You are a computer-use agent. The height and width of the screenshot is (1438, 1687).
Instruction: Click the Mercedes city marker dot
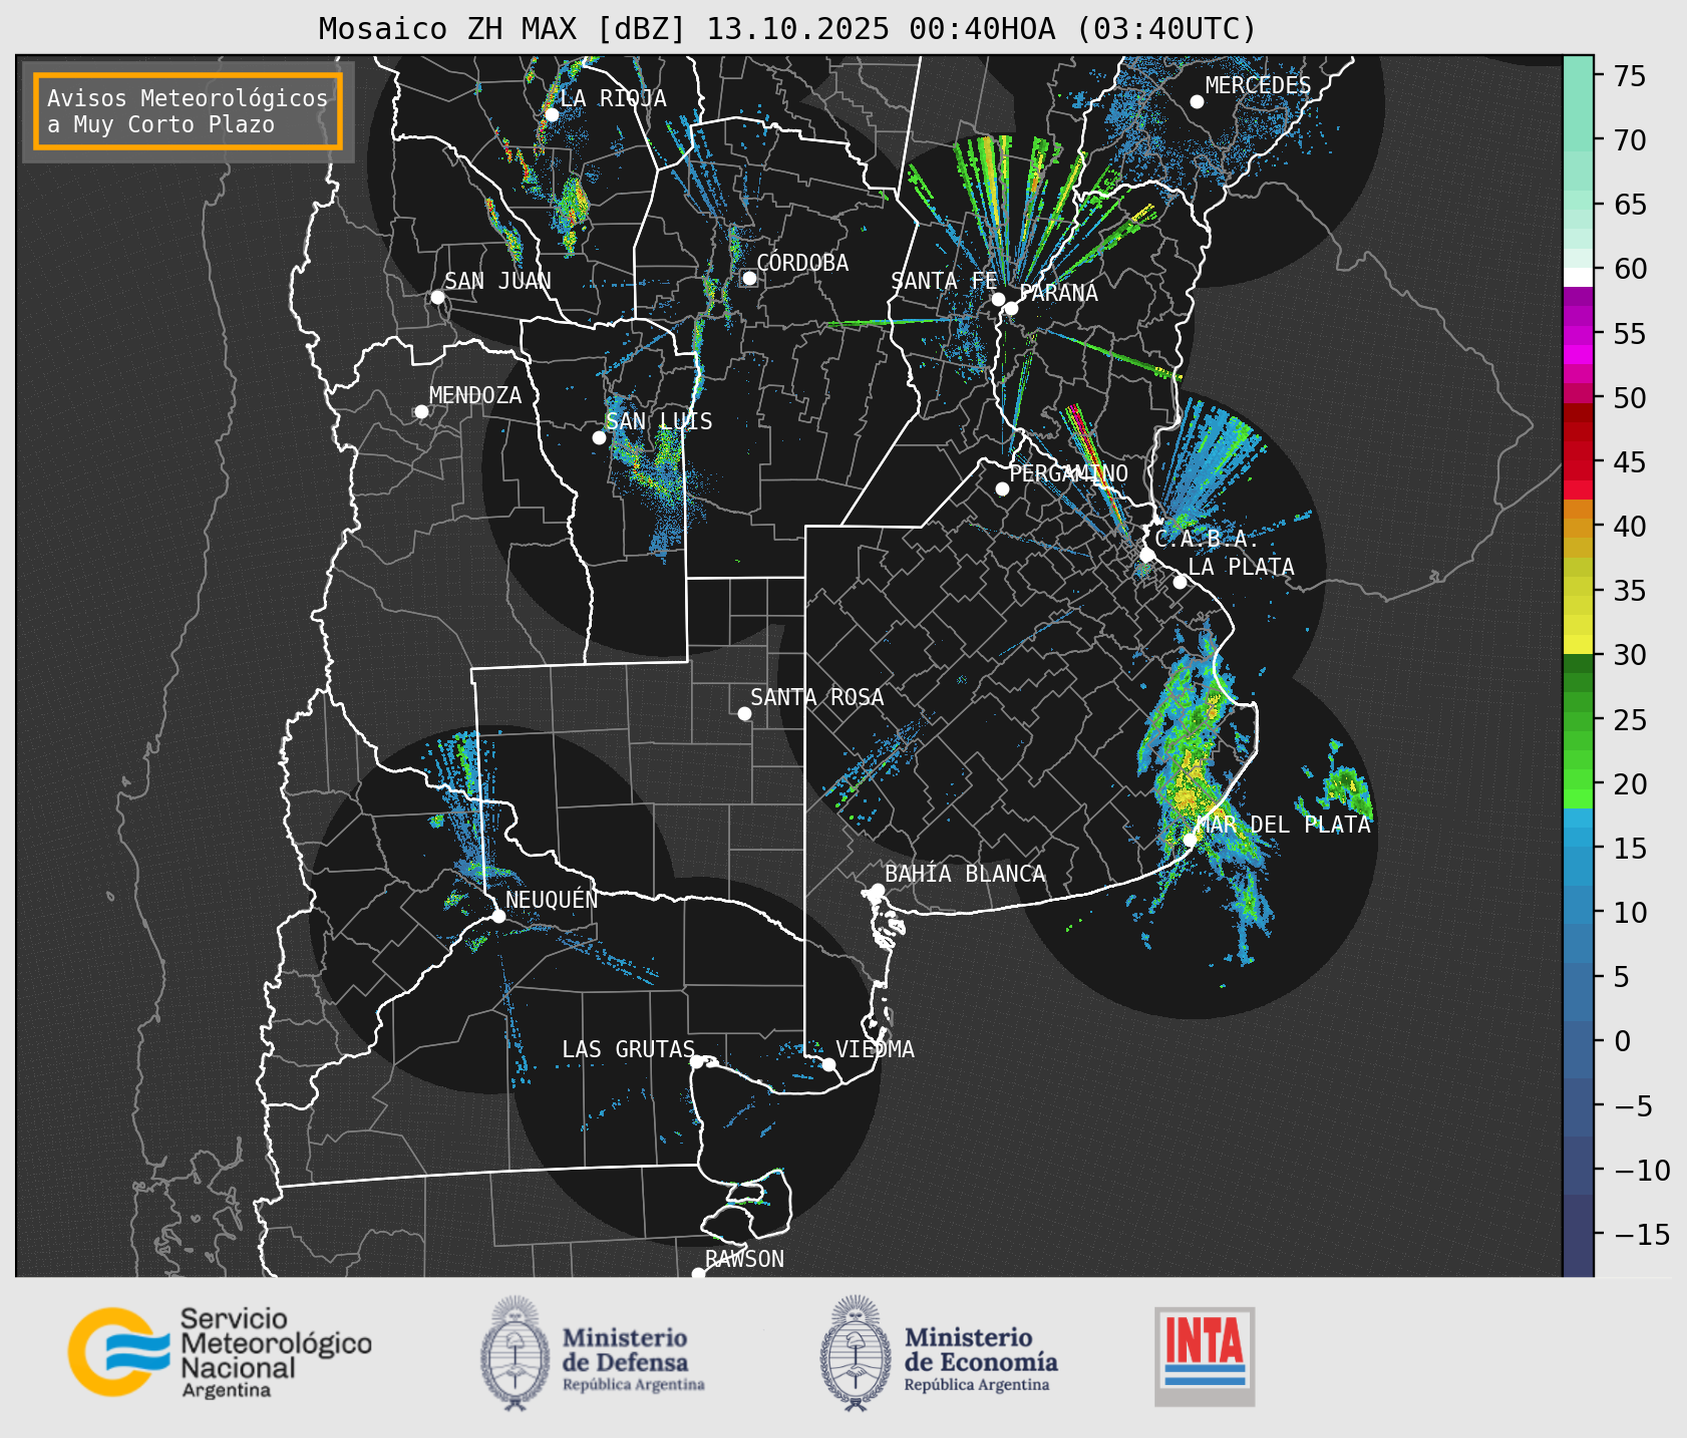tap(1196, 102)
